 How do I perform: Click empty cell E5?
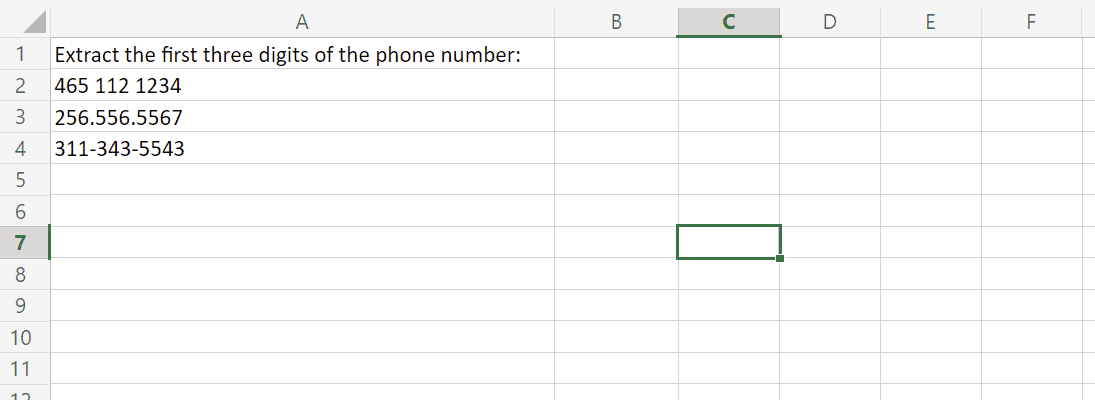930,180
